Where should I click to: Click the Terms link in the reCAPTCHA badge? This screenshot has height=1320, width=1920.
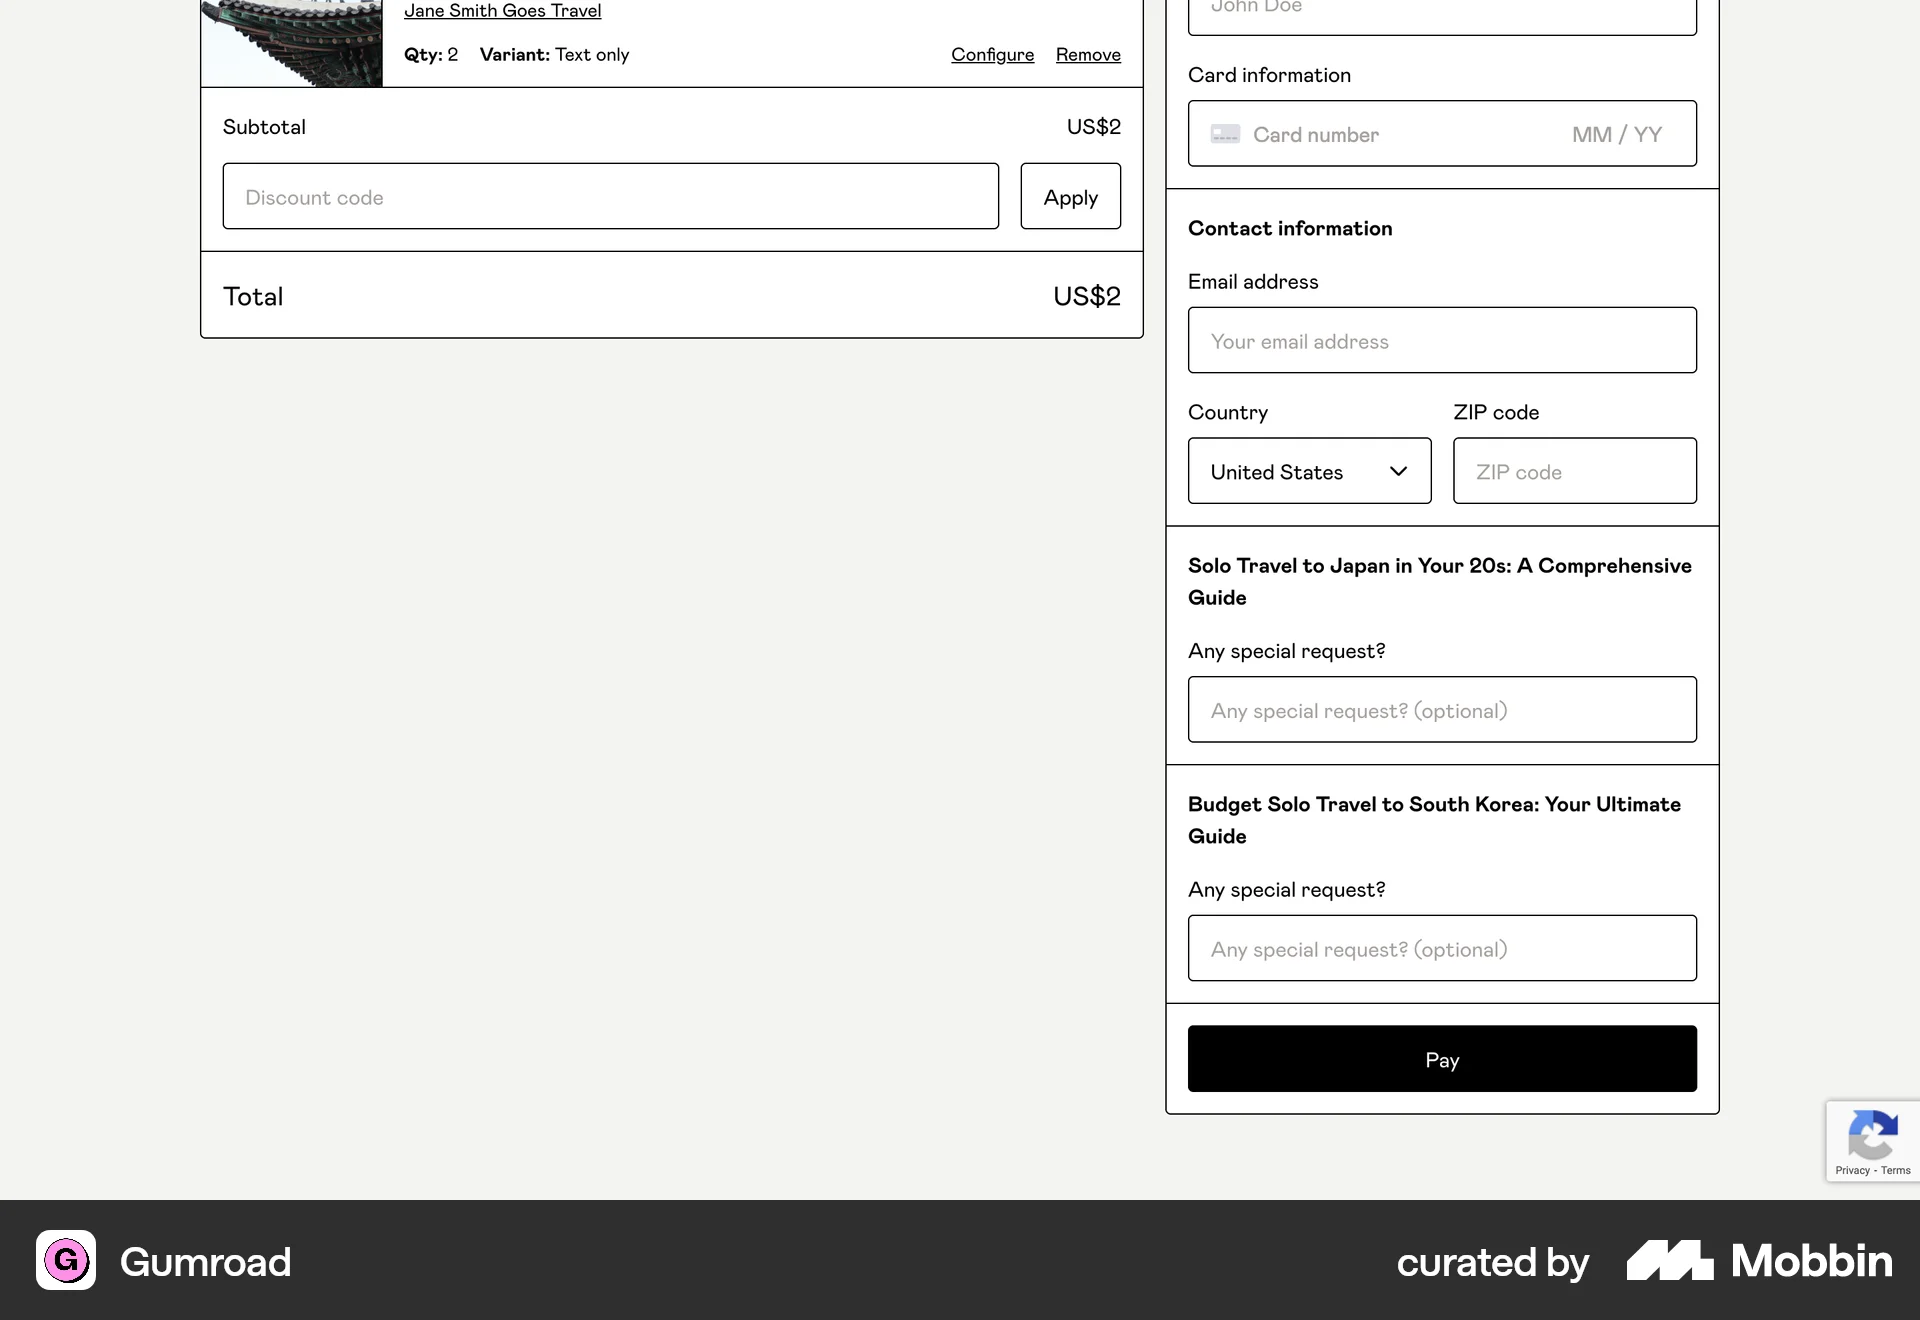pos(1895,1170)
